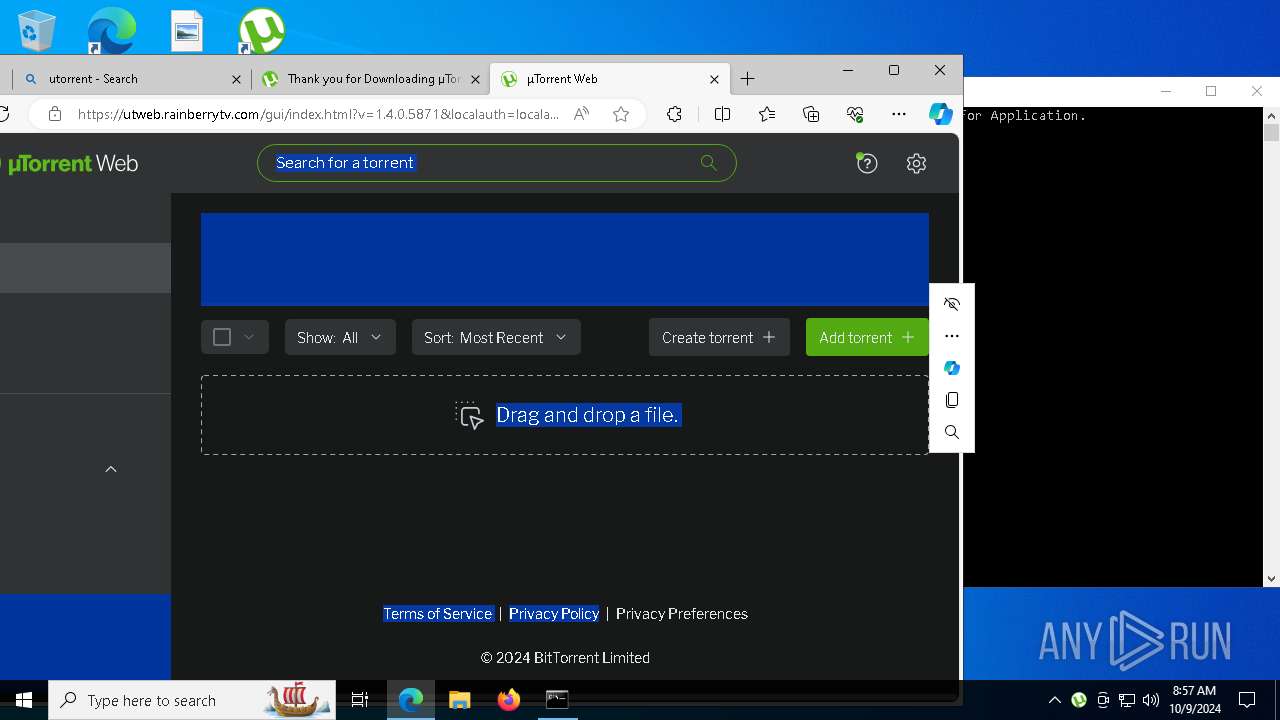Hide the Edge selection mini menu
The image size is (1280, 720).
tap(952, 304)
